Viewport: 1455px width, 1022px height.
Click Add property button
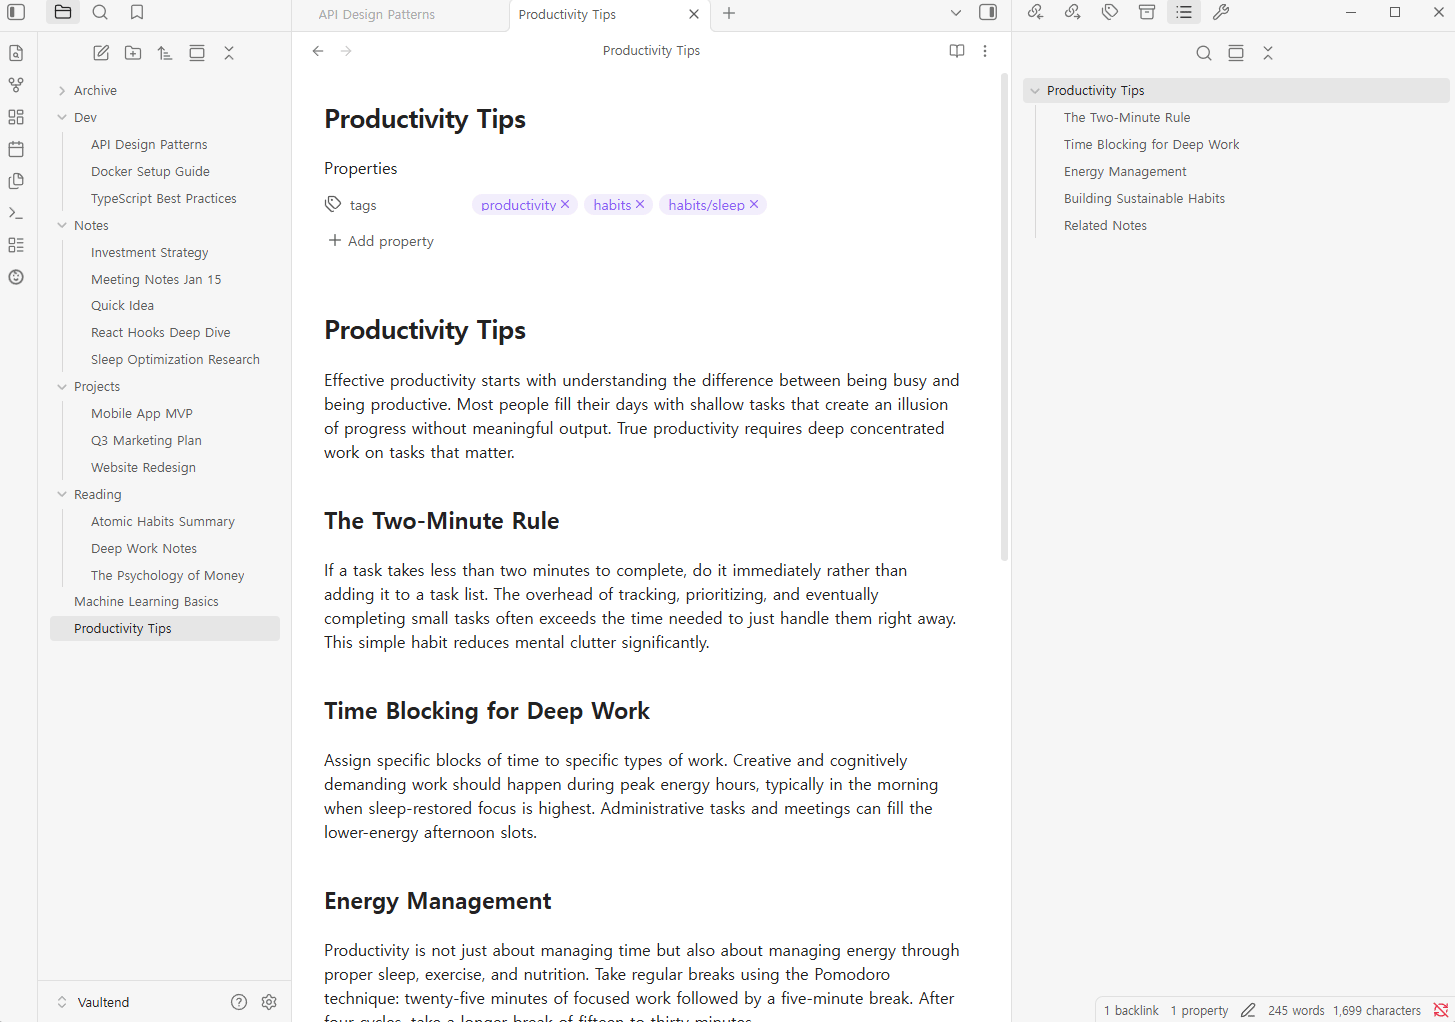pos(381,241)
